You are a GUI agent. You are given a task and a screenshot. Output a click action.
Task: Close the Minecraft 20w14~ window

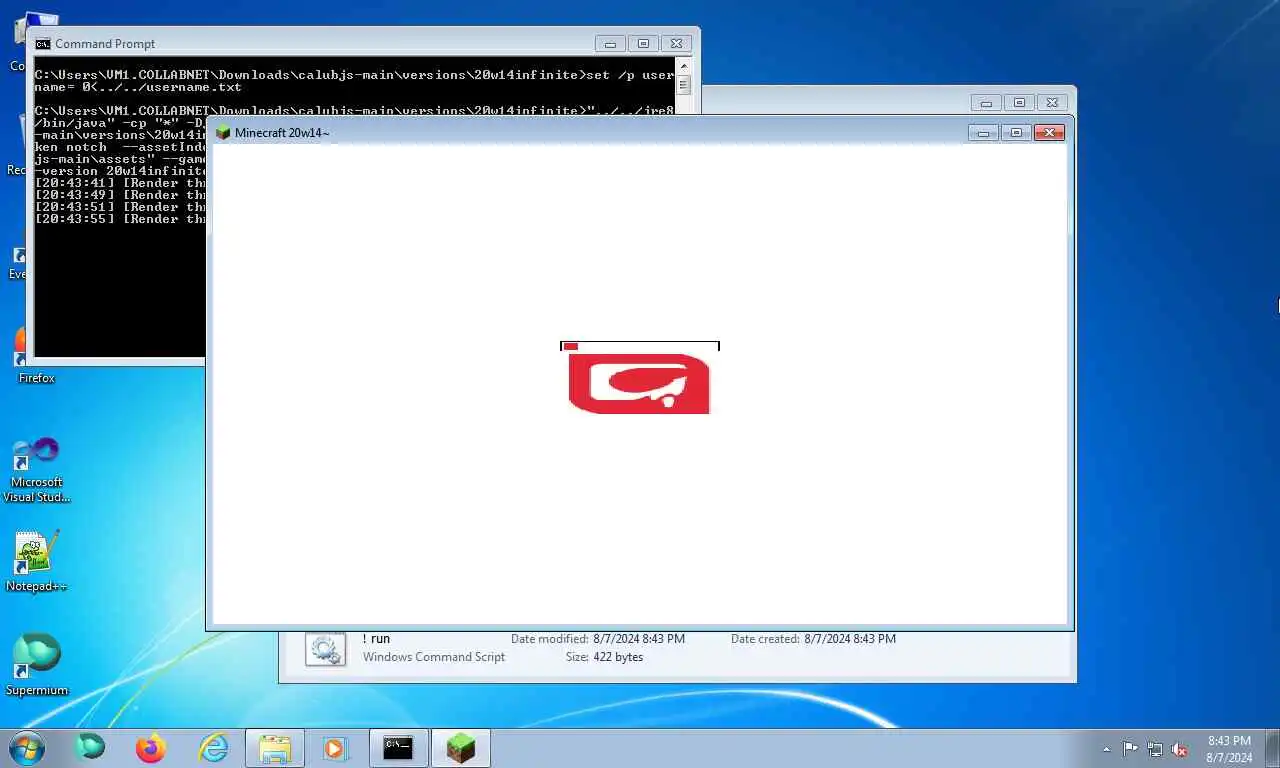1049,133
